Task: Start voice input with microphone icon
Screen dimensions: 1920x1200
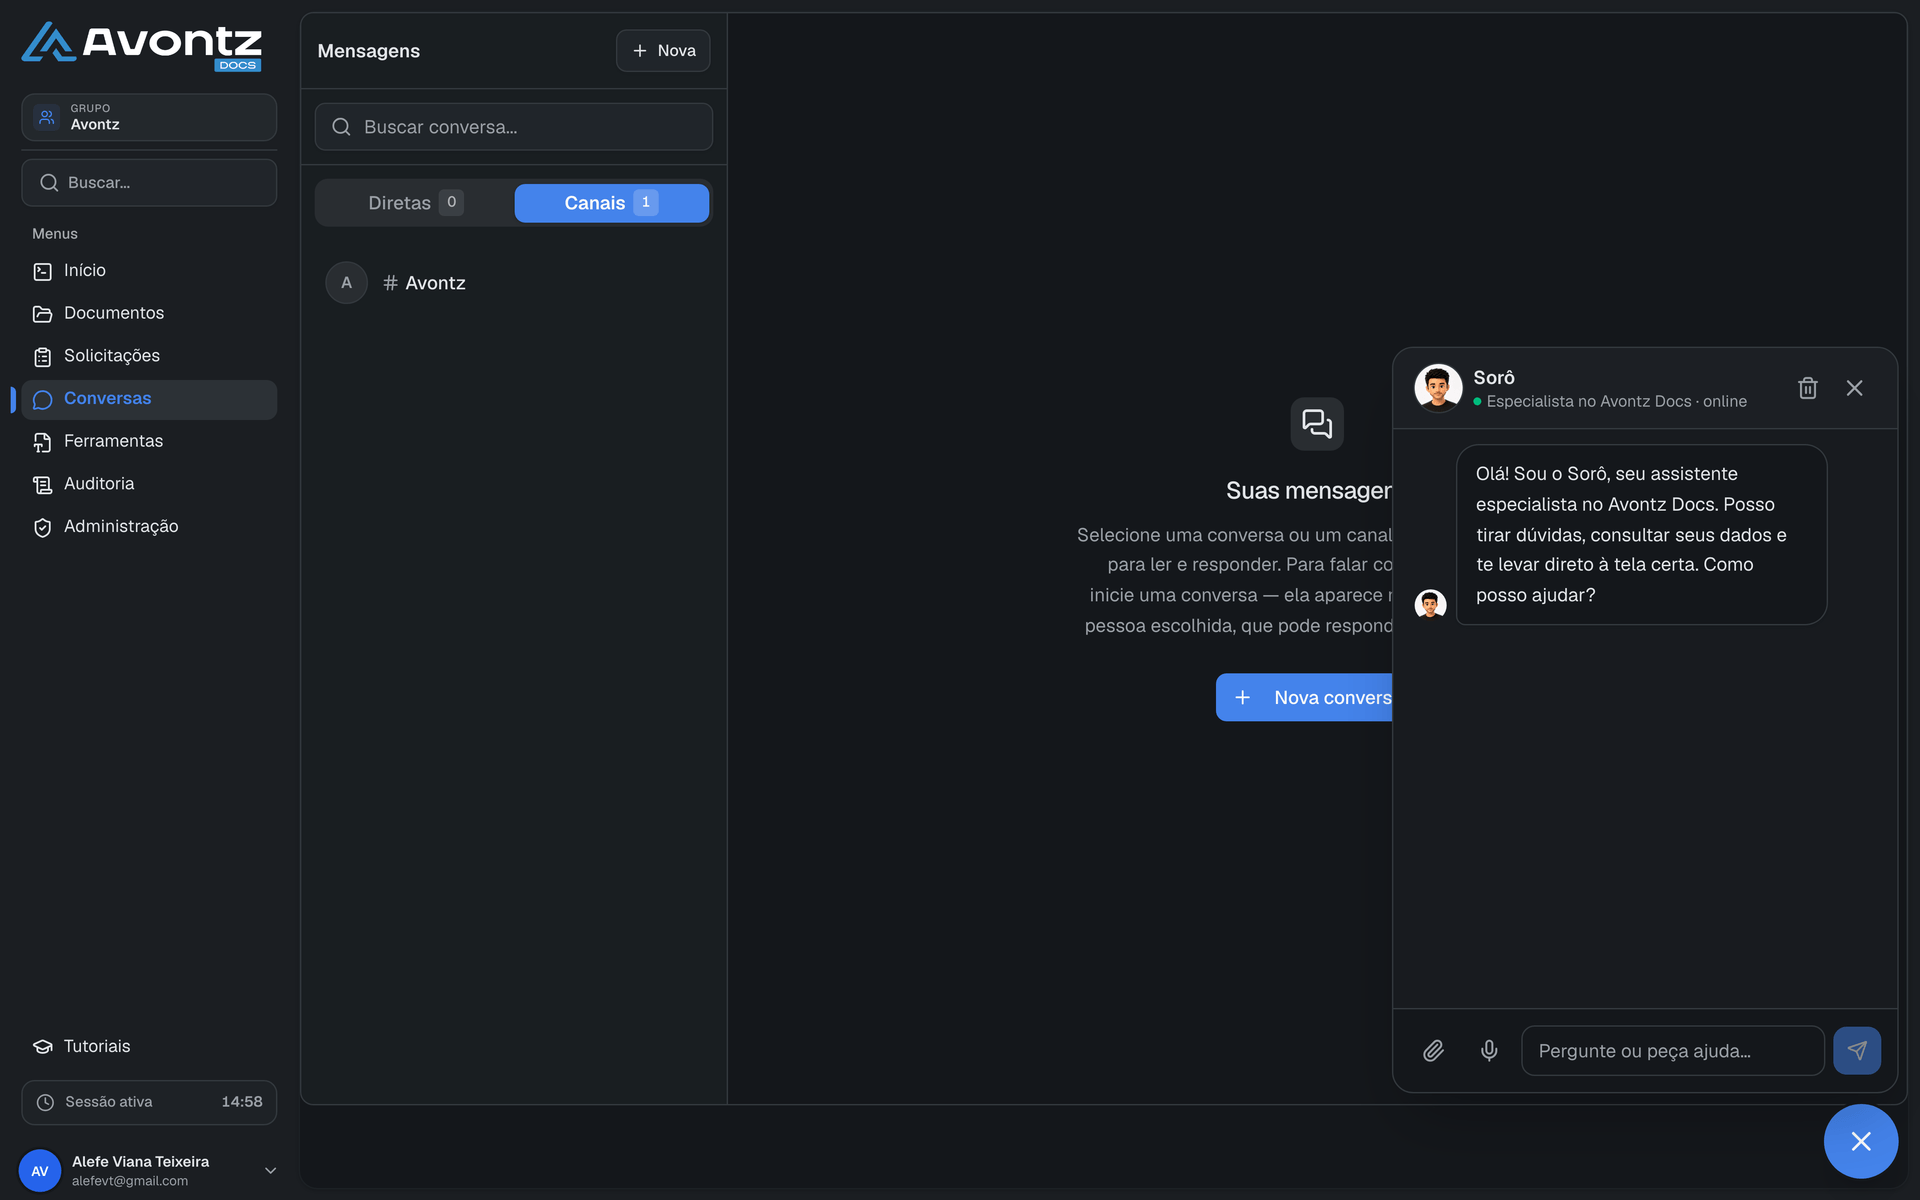Action: 1489,1051
